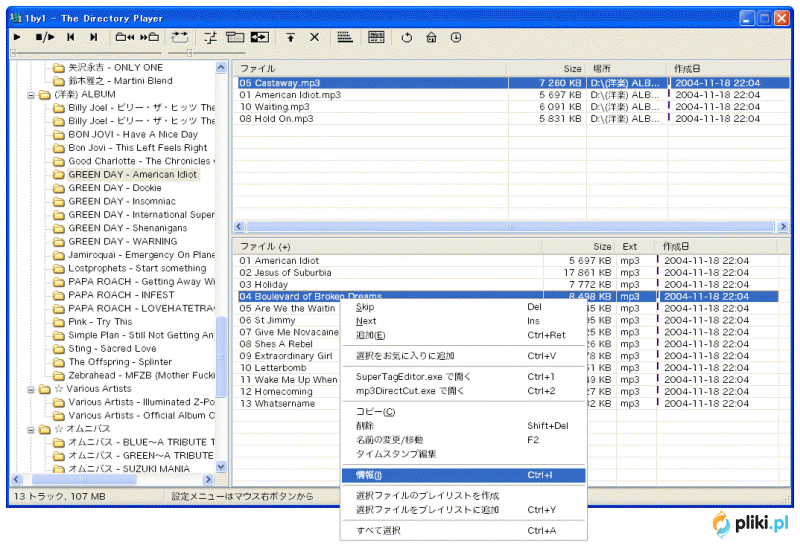This screenshot has height=551, width=800.
Task: Click folder icon beside PAPA ROACH - INFEST
Action: coord(59,295)
